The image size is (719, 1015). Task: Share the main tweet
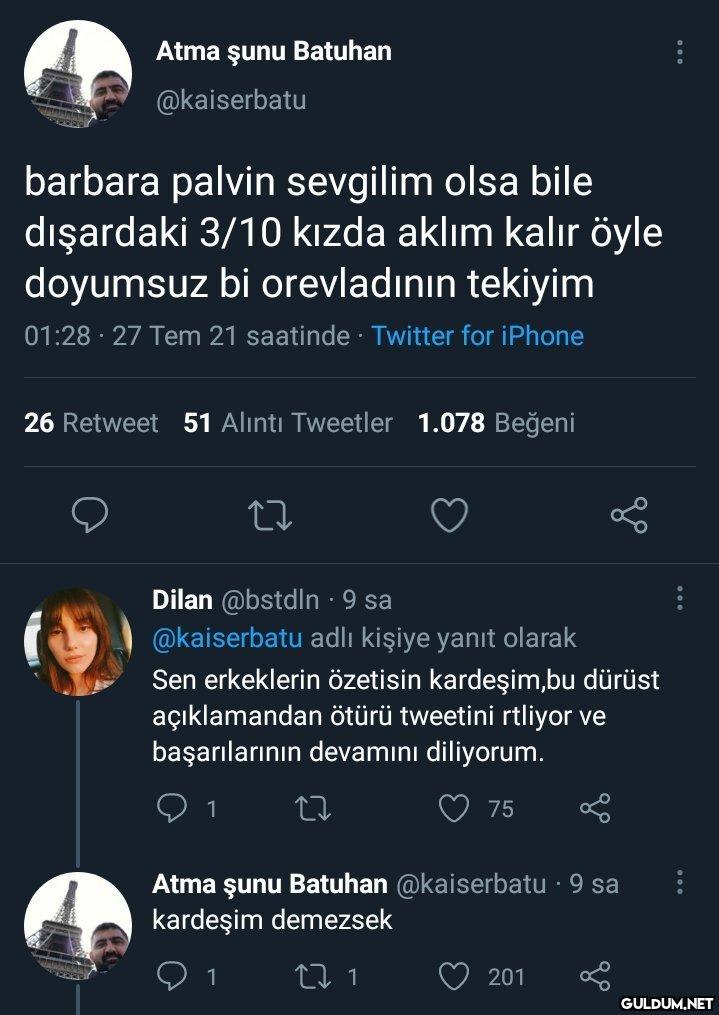point(629,515)
